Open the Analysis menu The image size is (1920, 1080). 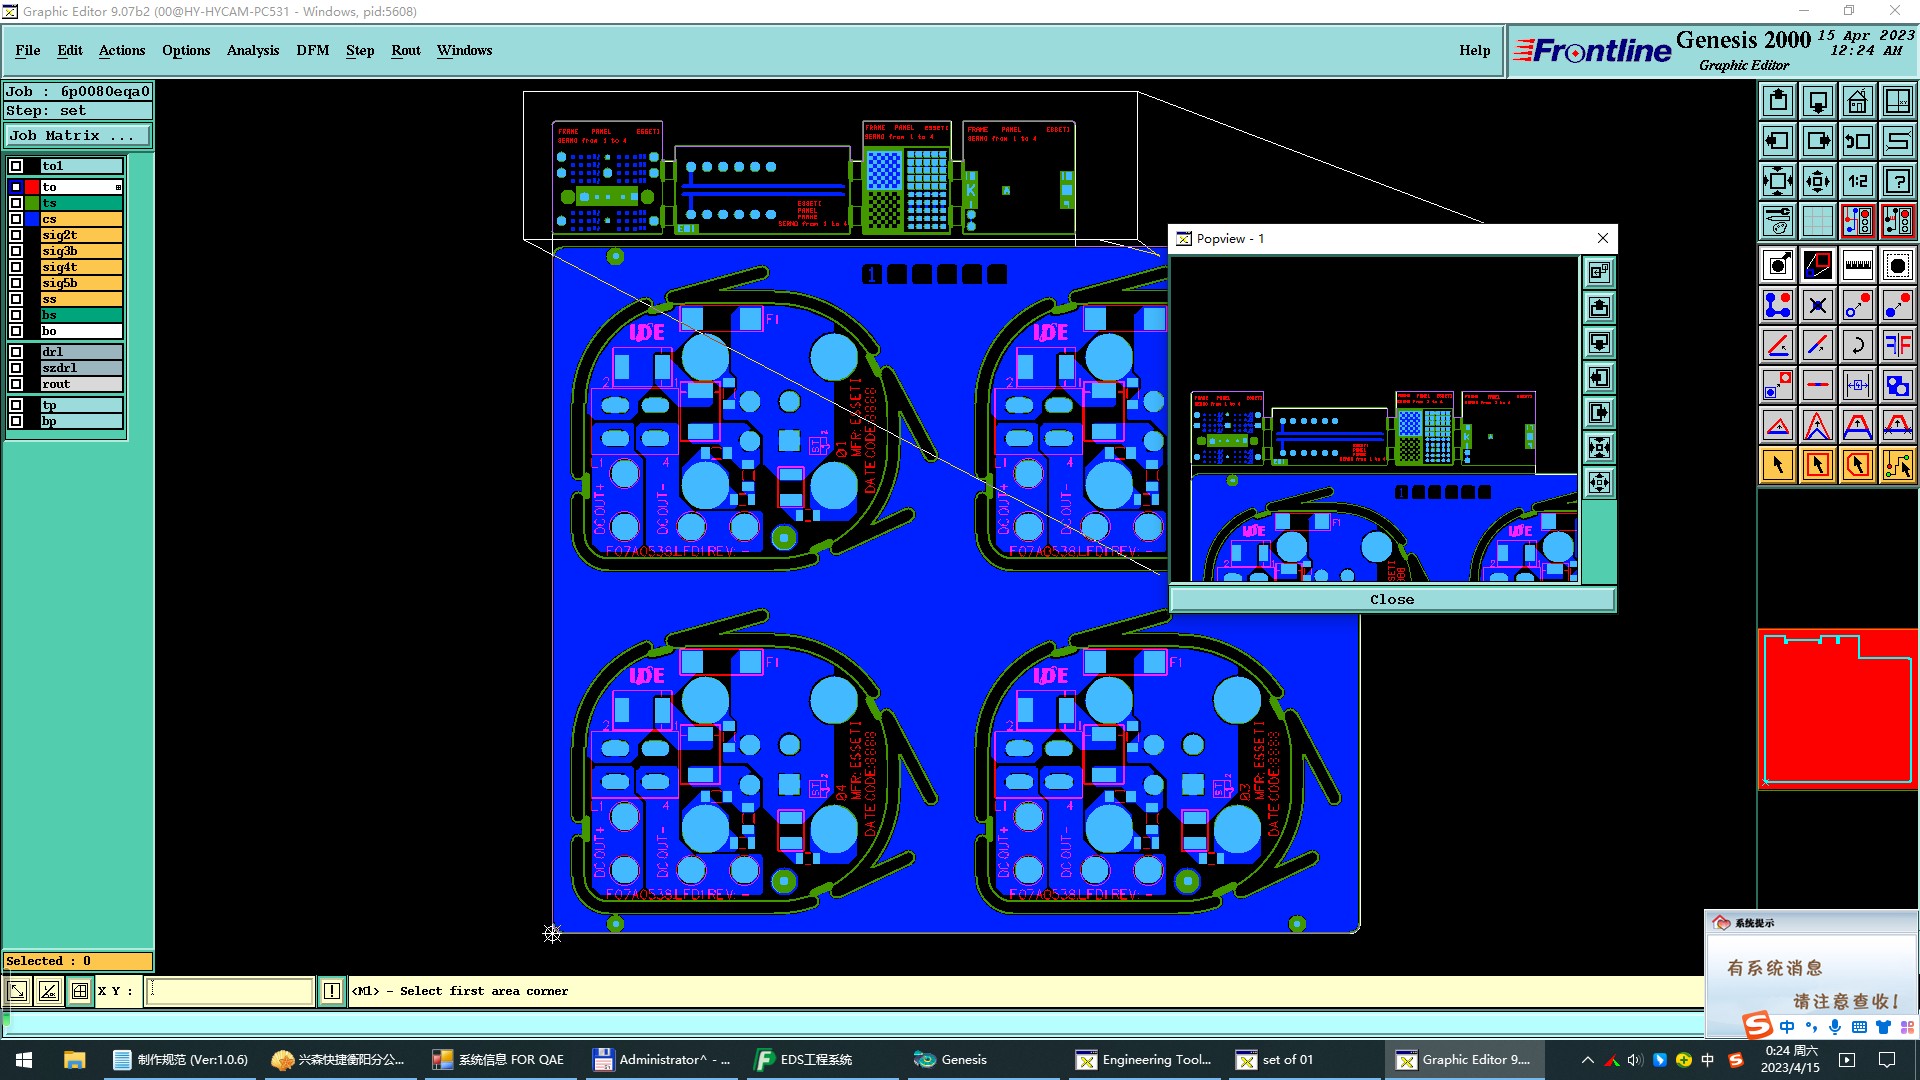pyautogui.click(x=252, y=50)
